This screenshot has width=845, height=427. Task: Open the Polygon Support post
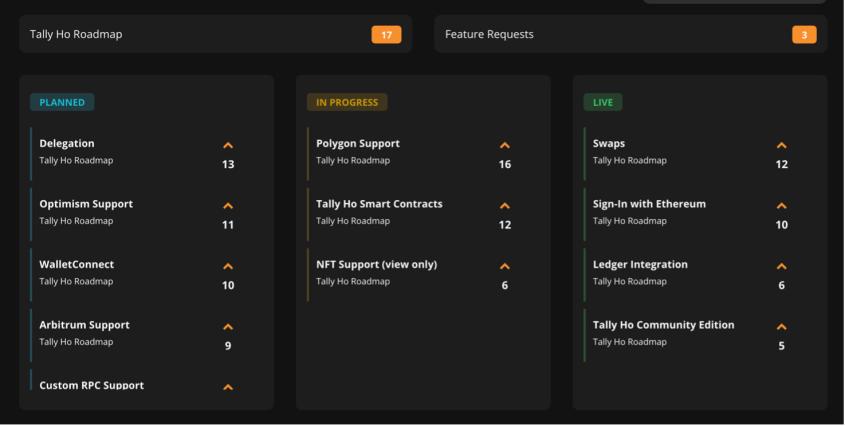pos(358,143)
